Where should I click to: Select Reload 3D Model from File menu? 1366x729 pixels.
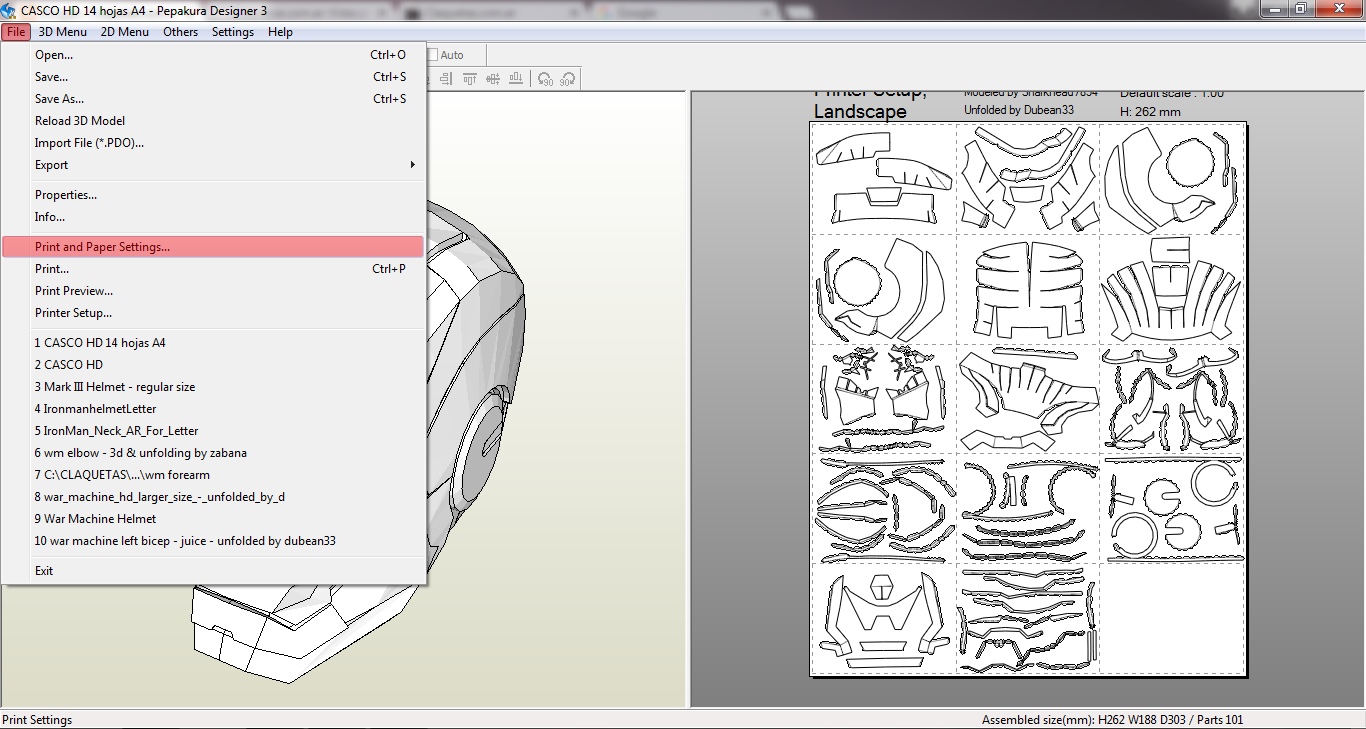click(80, 121)
